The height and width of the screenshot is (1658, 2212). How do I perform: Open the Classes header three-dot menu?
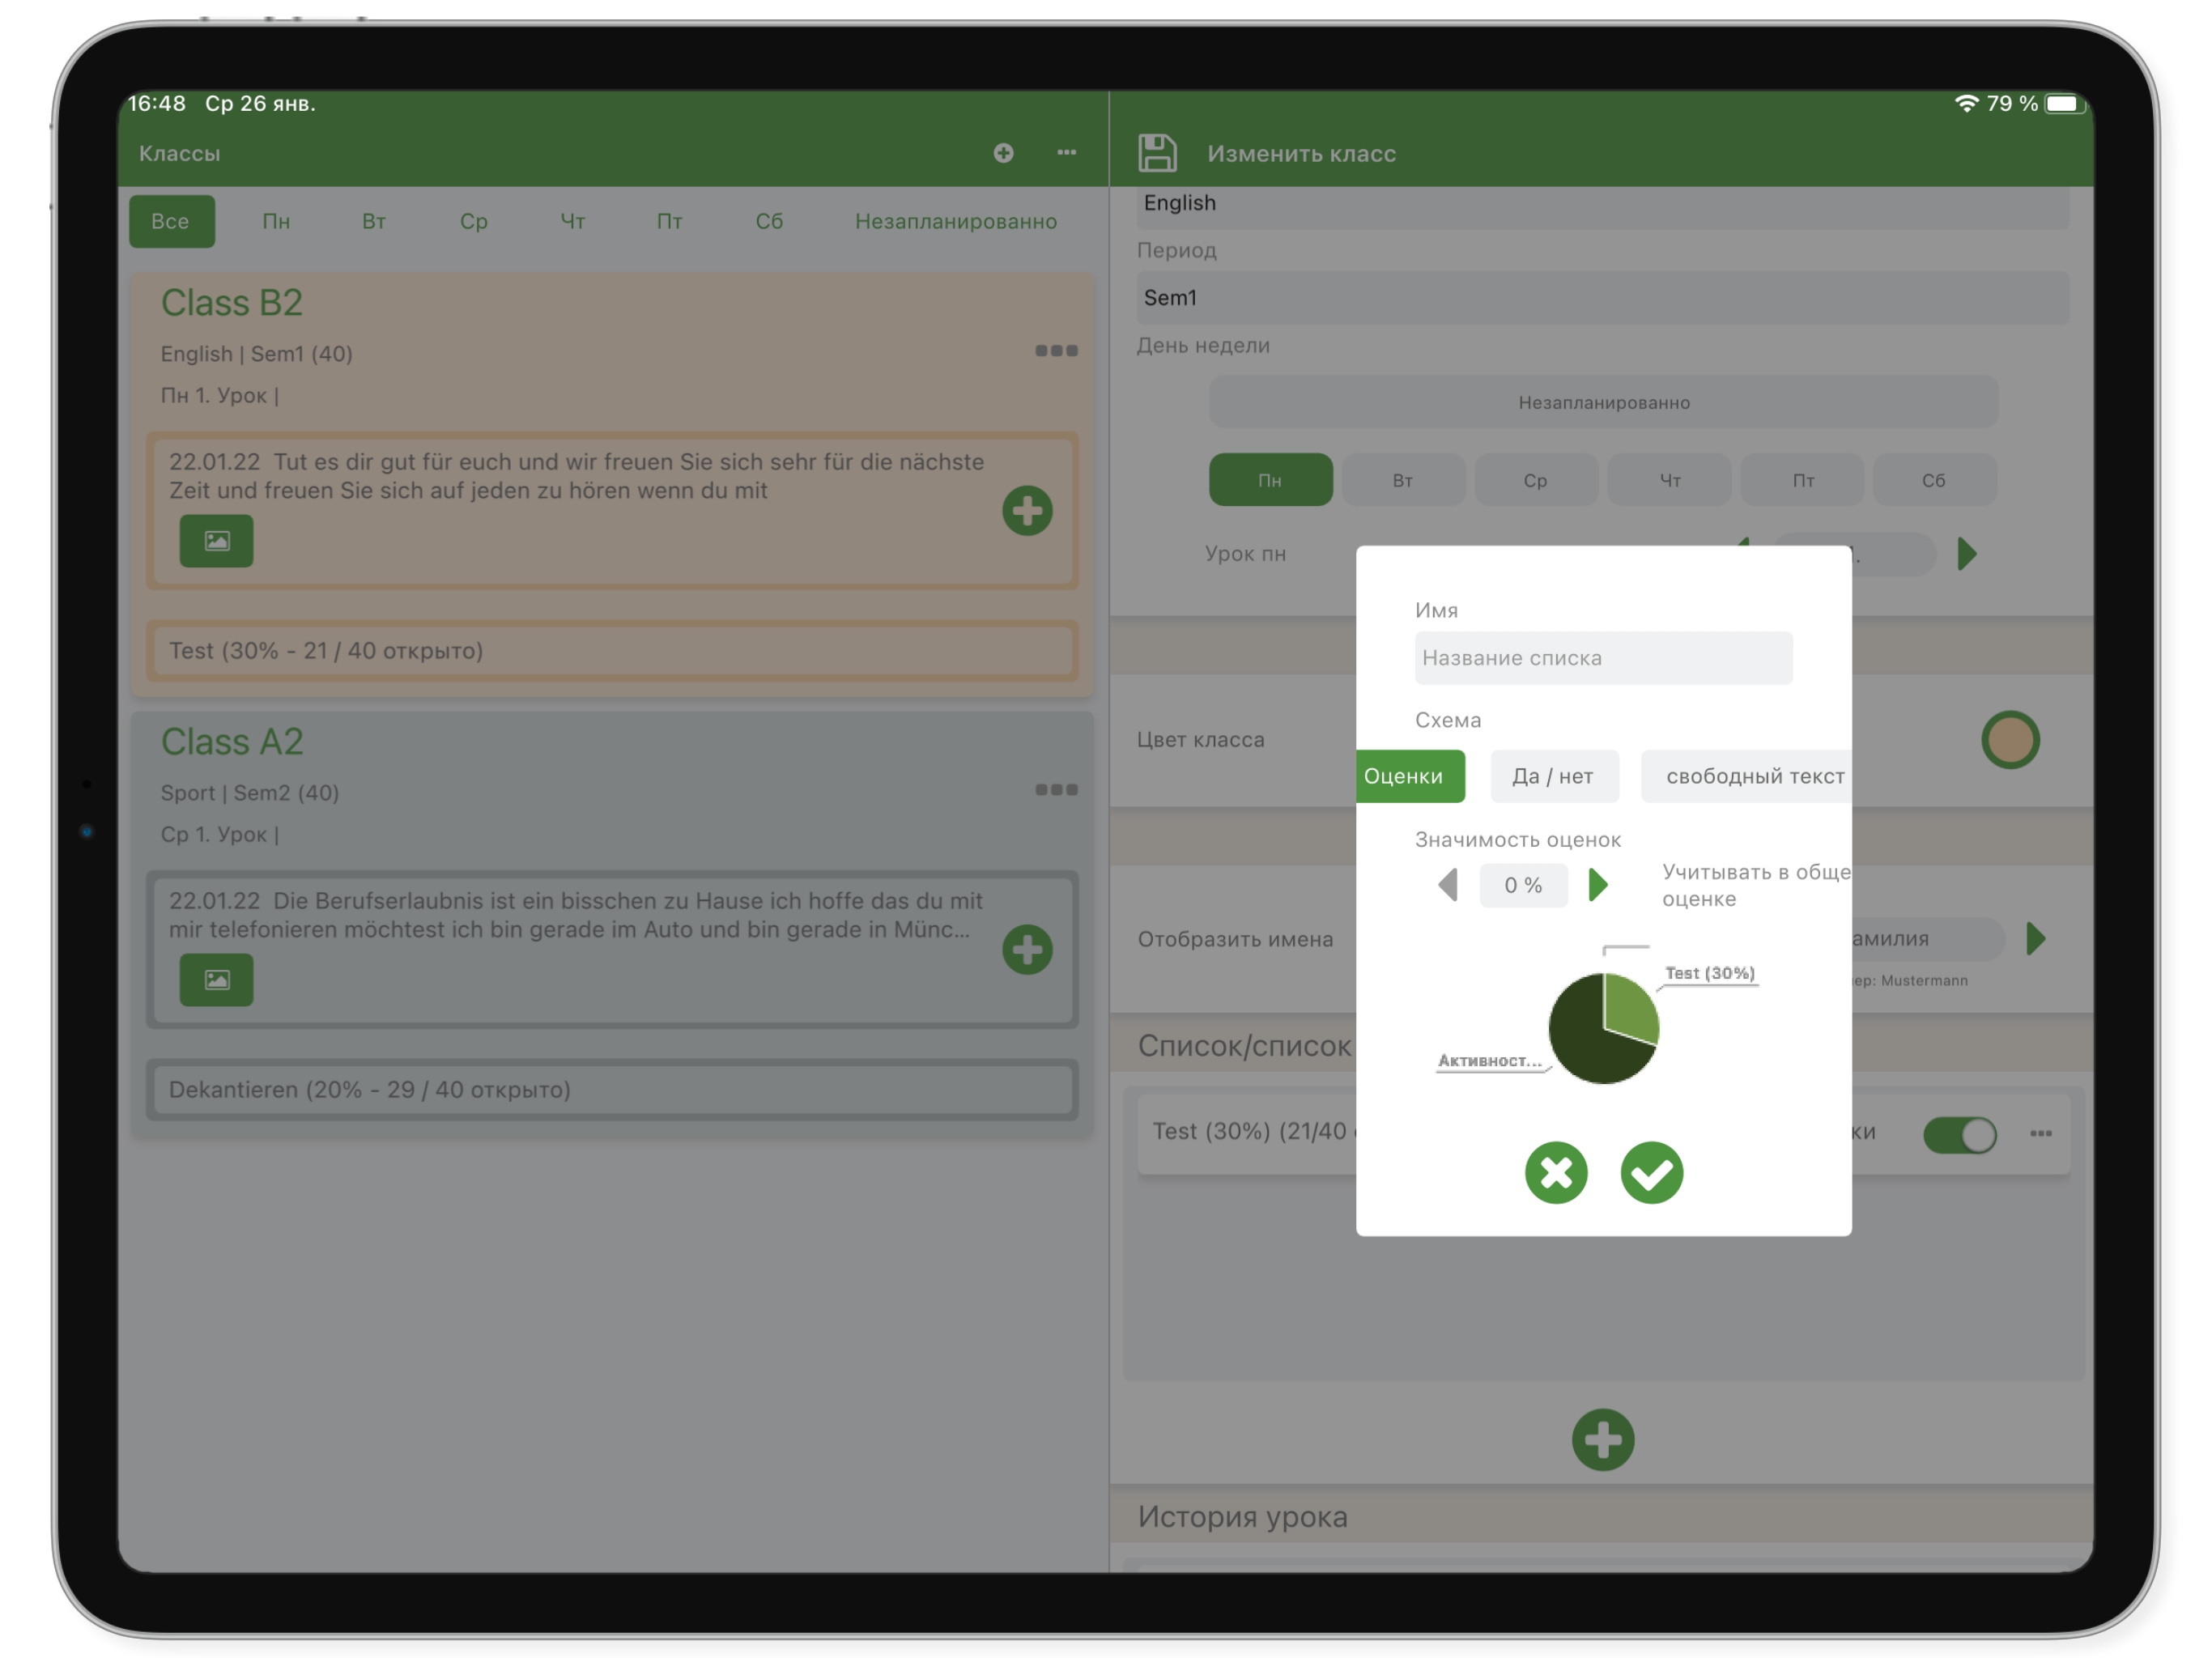[x=1066, y=153]
